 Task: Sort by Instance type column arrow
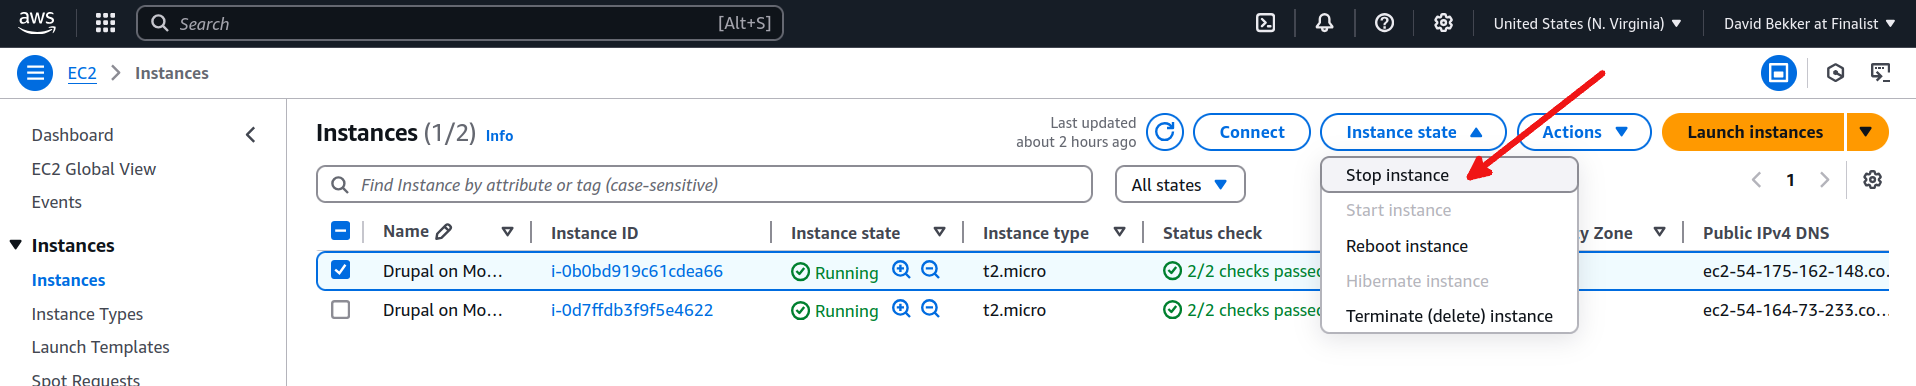(1119, 232)
